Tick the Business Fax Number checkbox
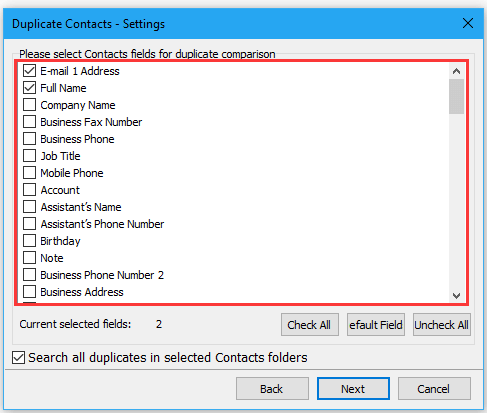 coord(29,122)
